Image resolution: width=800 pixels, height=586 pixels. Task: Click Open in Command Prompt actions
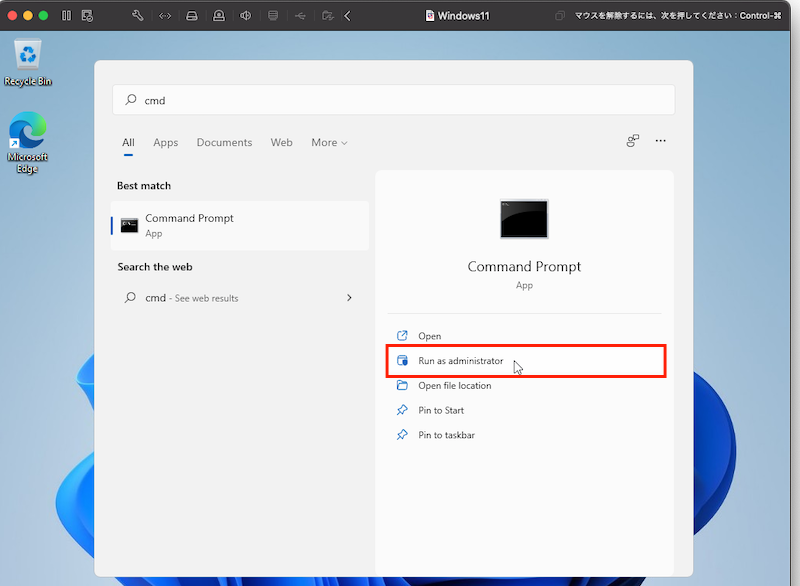point(524,336)
